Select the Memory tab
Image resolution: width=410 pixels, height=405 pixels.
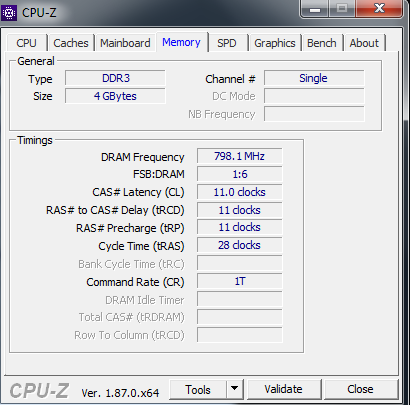[181, 42]
